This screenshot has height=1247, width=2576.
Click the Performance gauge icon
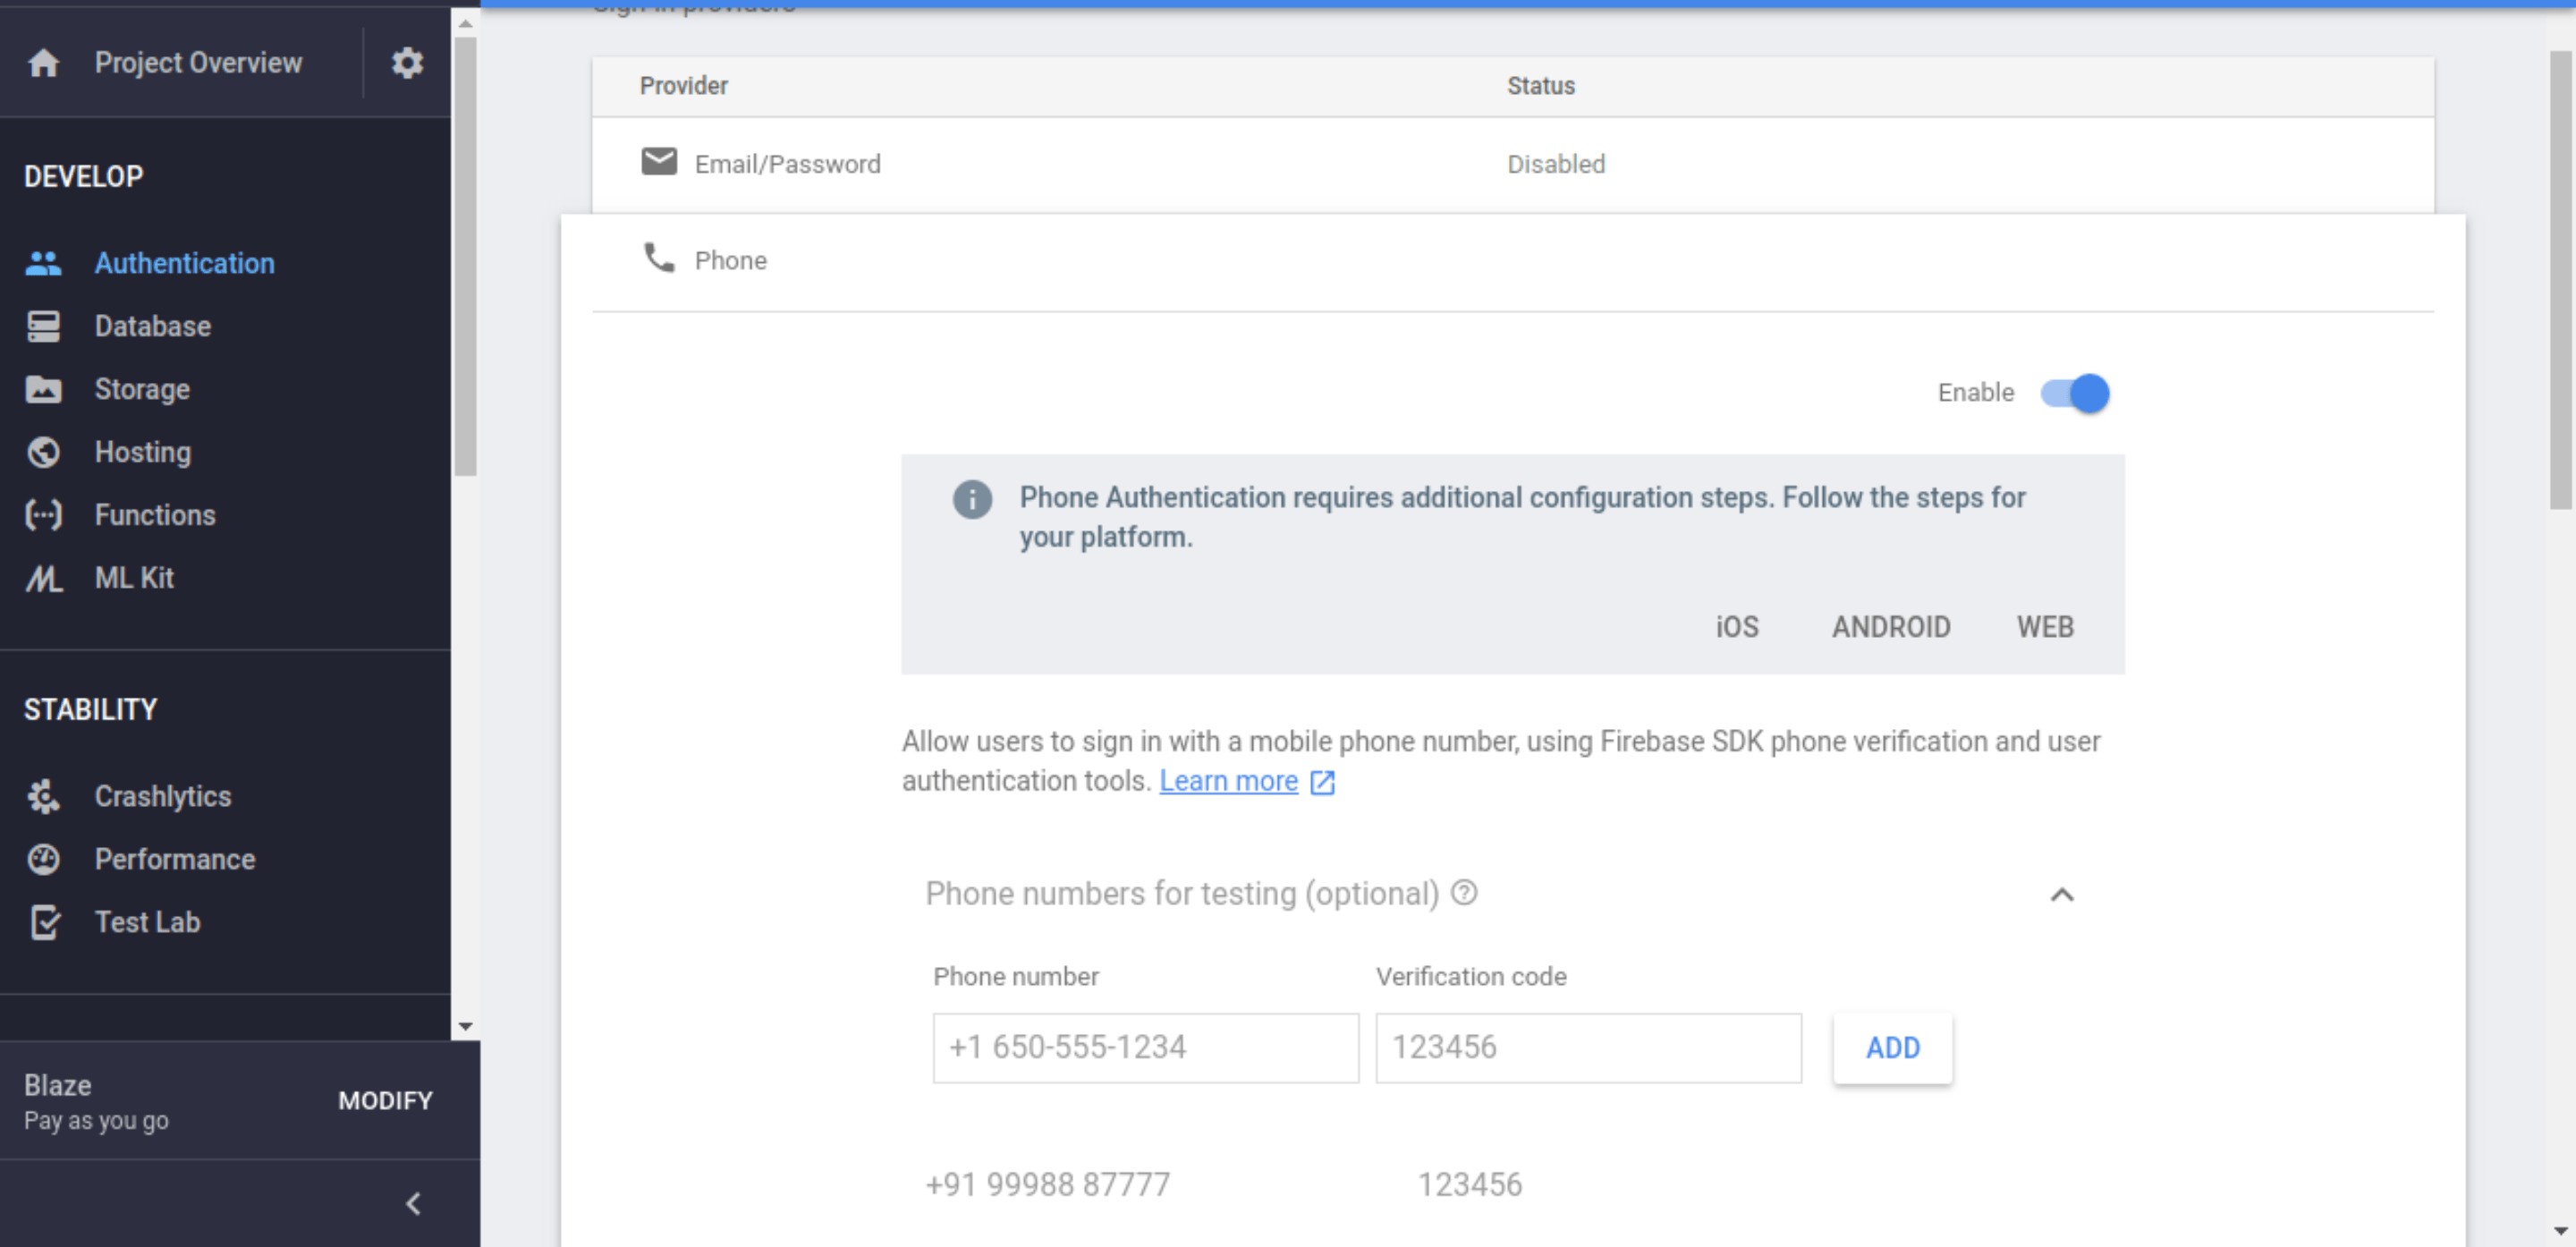[x=43, y=859]
